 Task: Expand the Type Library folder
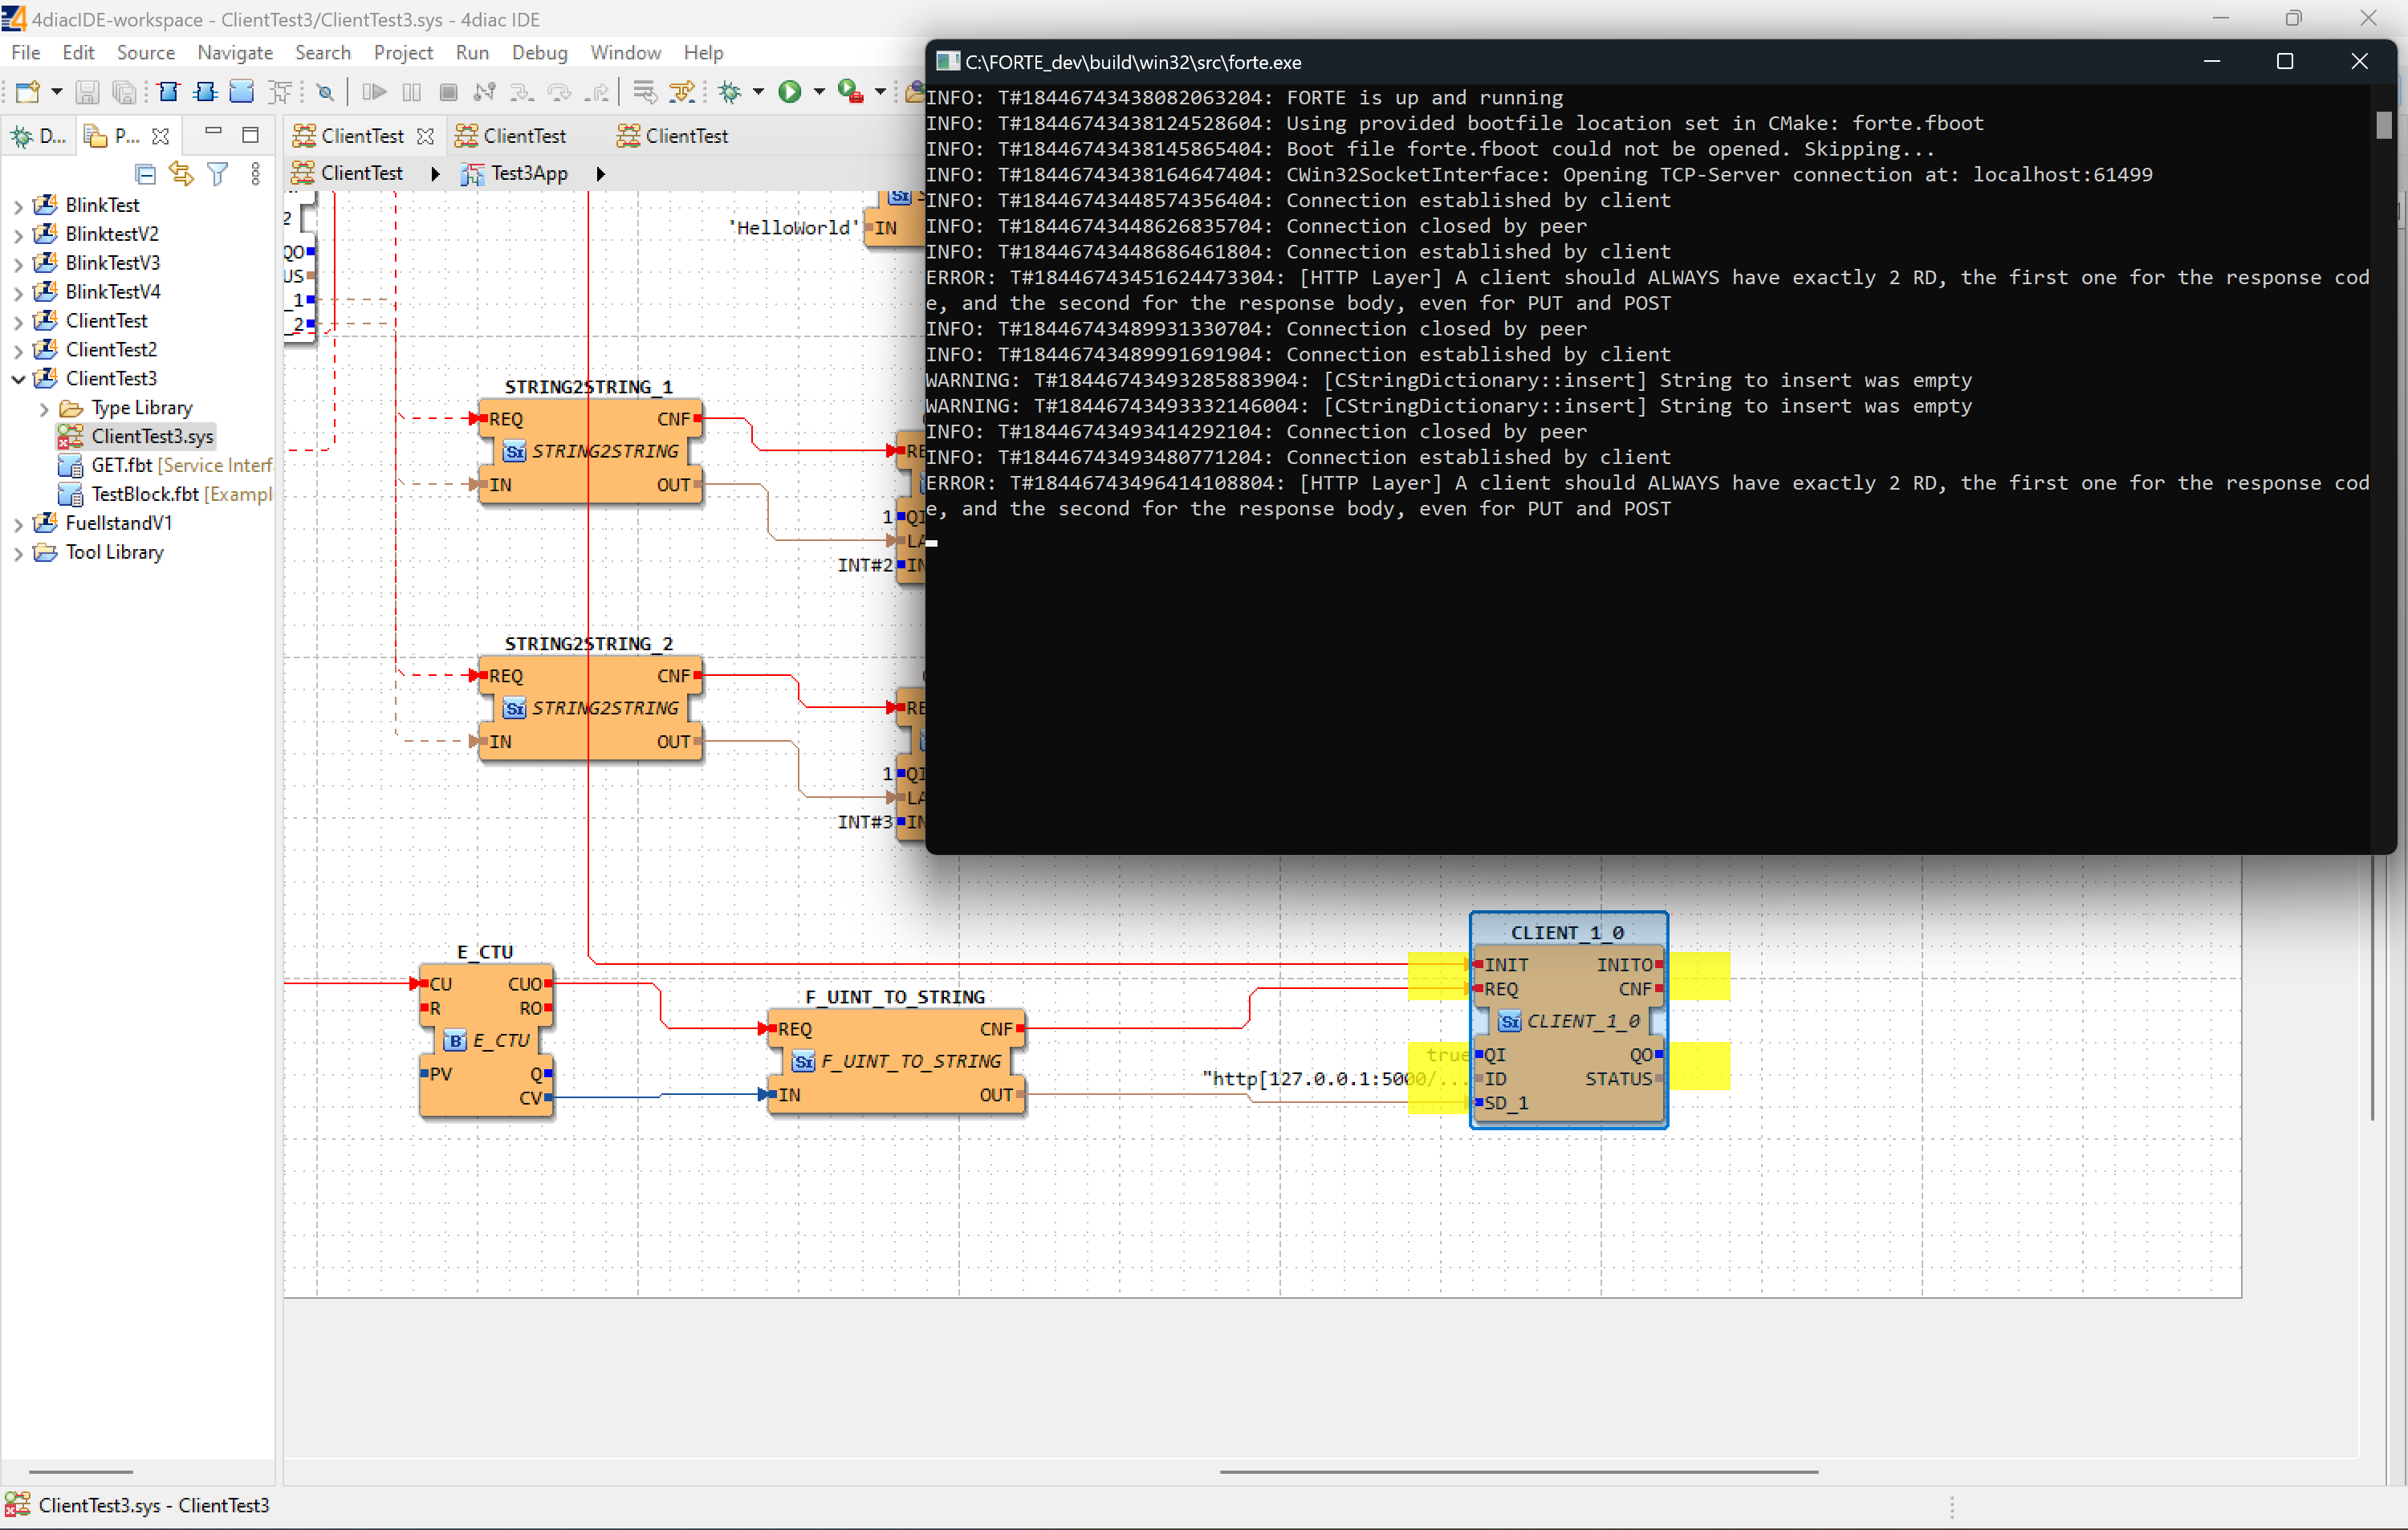pyautogui.click(x=44, y=408)
